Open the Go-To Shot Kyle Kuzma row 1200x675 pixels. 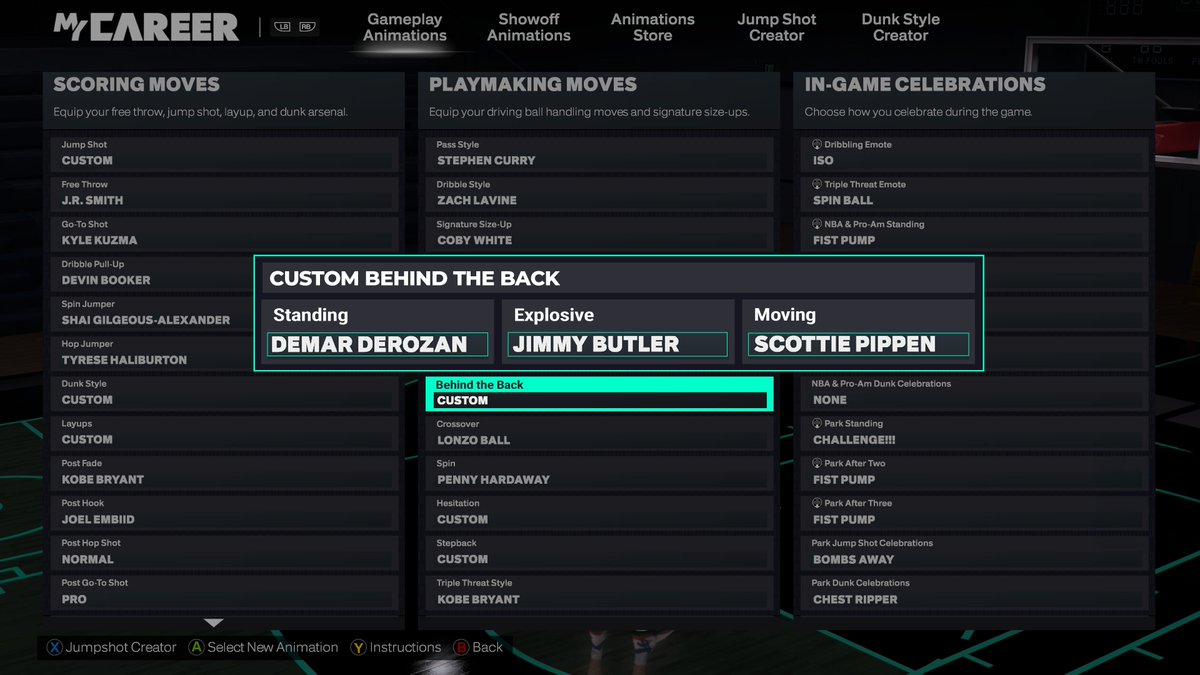click(x=225, y=234)
